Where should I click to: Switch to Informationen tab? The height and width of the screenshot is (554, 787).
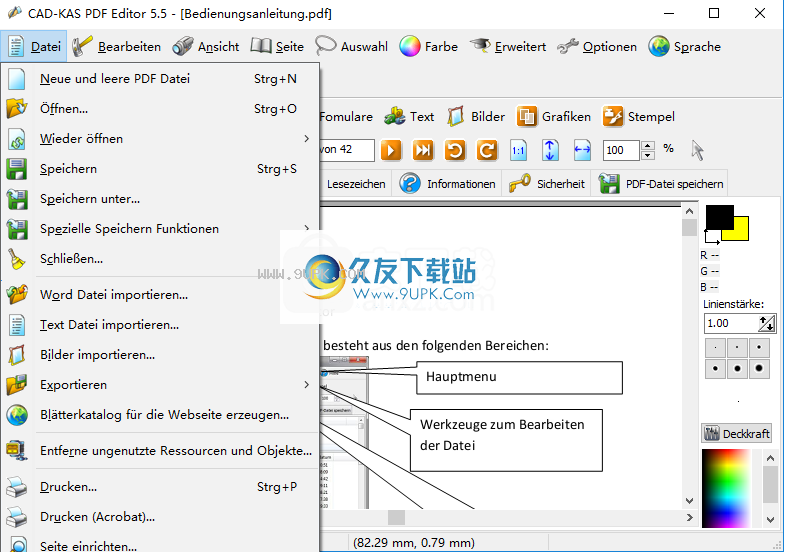tap(448, 184)
